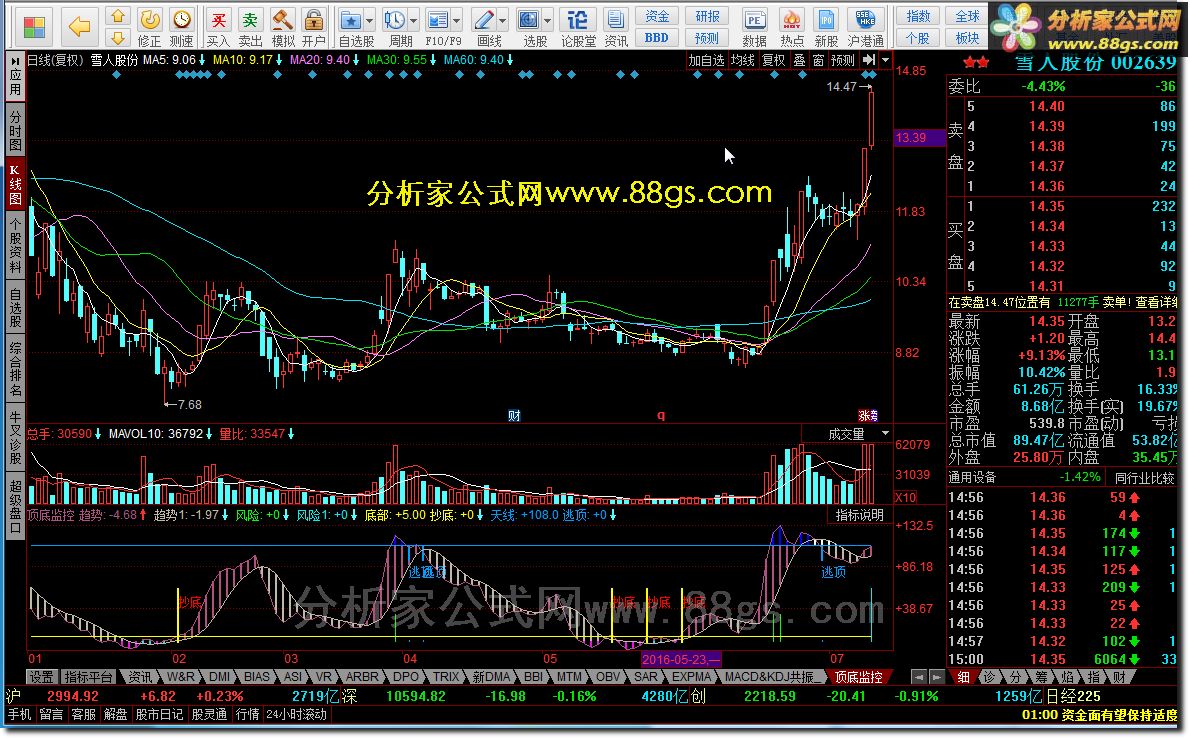This screenshot has width=1190, height=738.
Task: Toggle the 复权 price adjustment option
Action: (x=774, y=60)
